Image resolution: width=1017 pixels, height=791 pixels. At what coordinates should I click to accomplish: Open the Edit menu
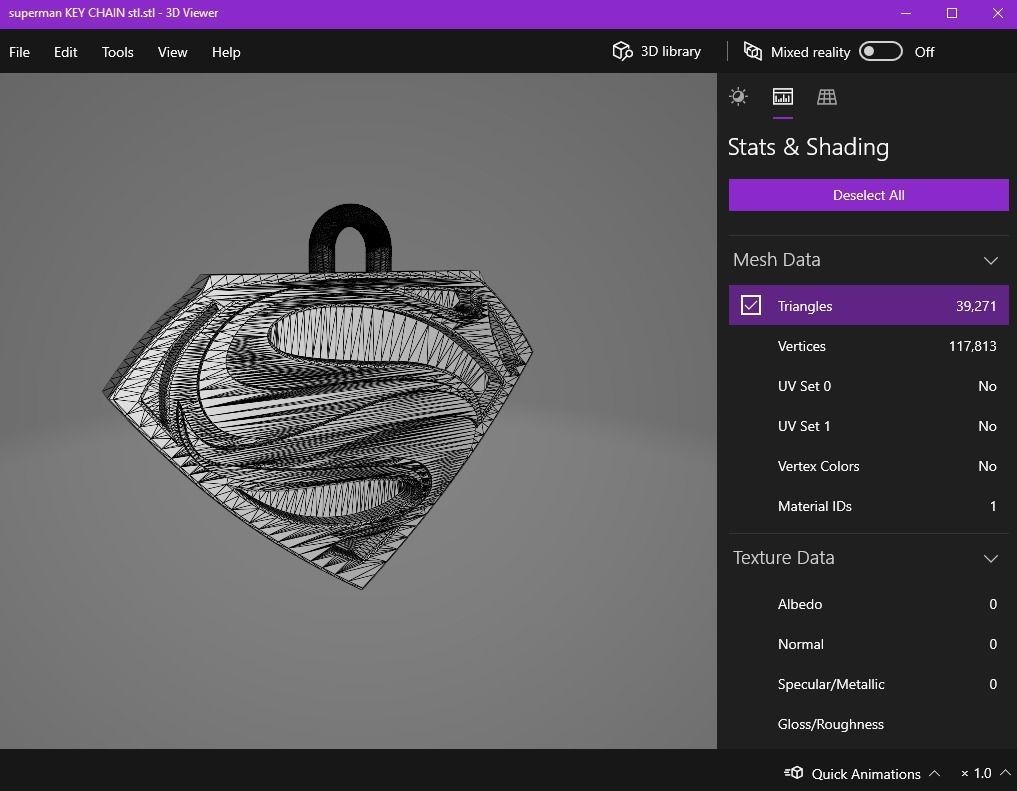(x=66, y=52)
